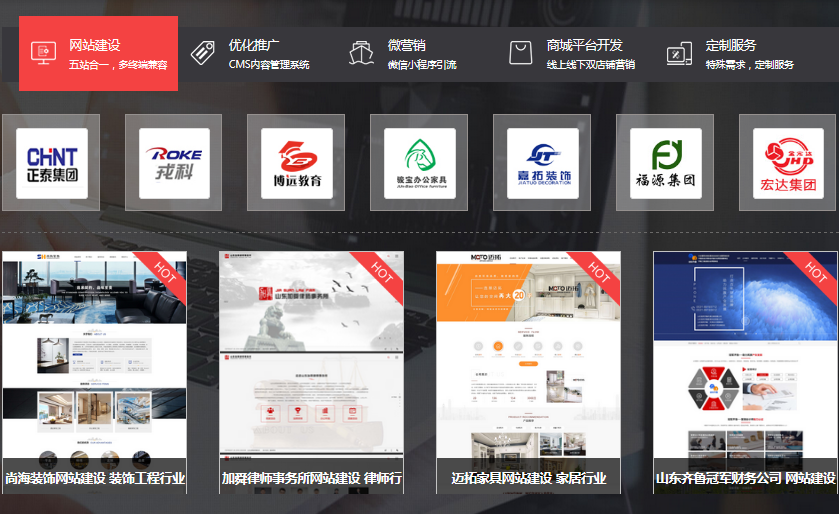Click the monitor icon beside 网站建设
This screenshot has height=514, width=839.
(x=43, y=52)
